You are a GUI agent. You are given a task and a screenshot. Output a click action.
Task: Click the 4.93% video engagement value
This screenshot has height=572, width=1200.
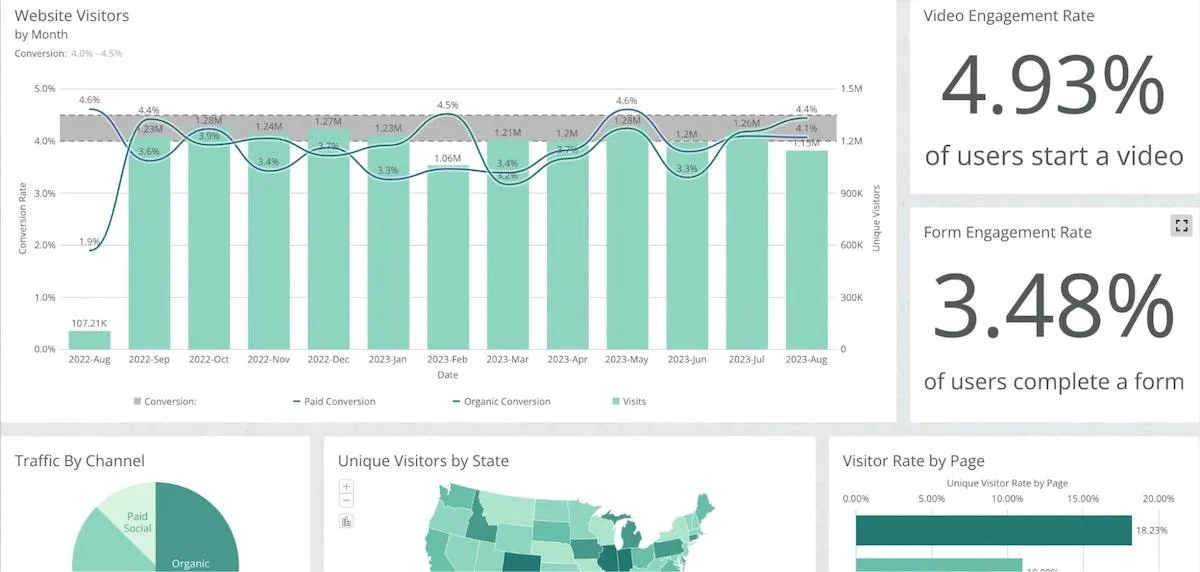pyautogui.click(x=1053, y=86)
